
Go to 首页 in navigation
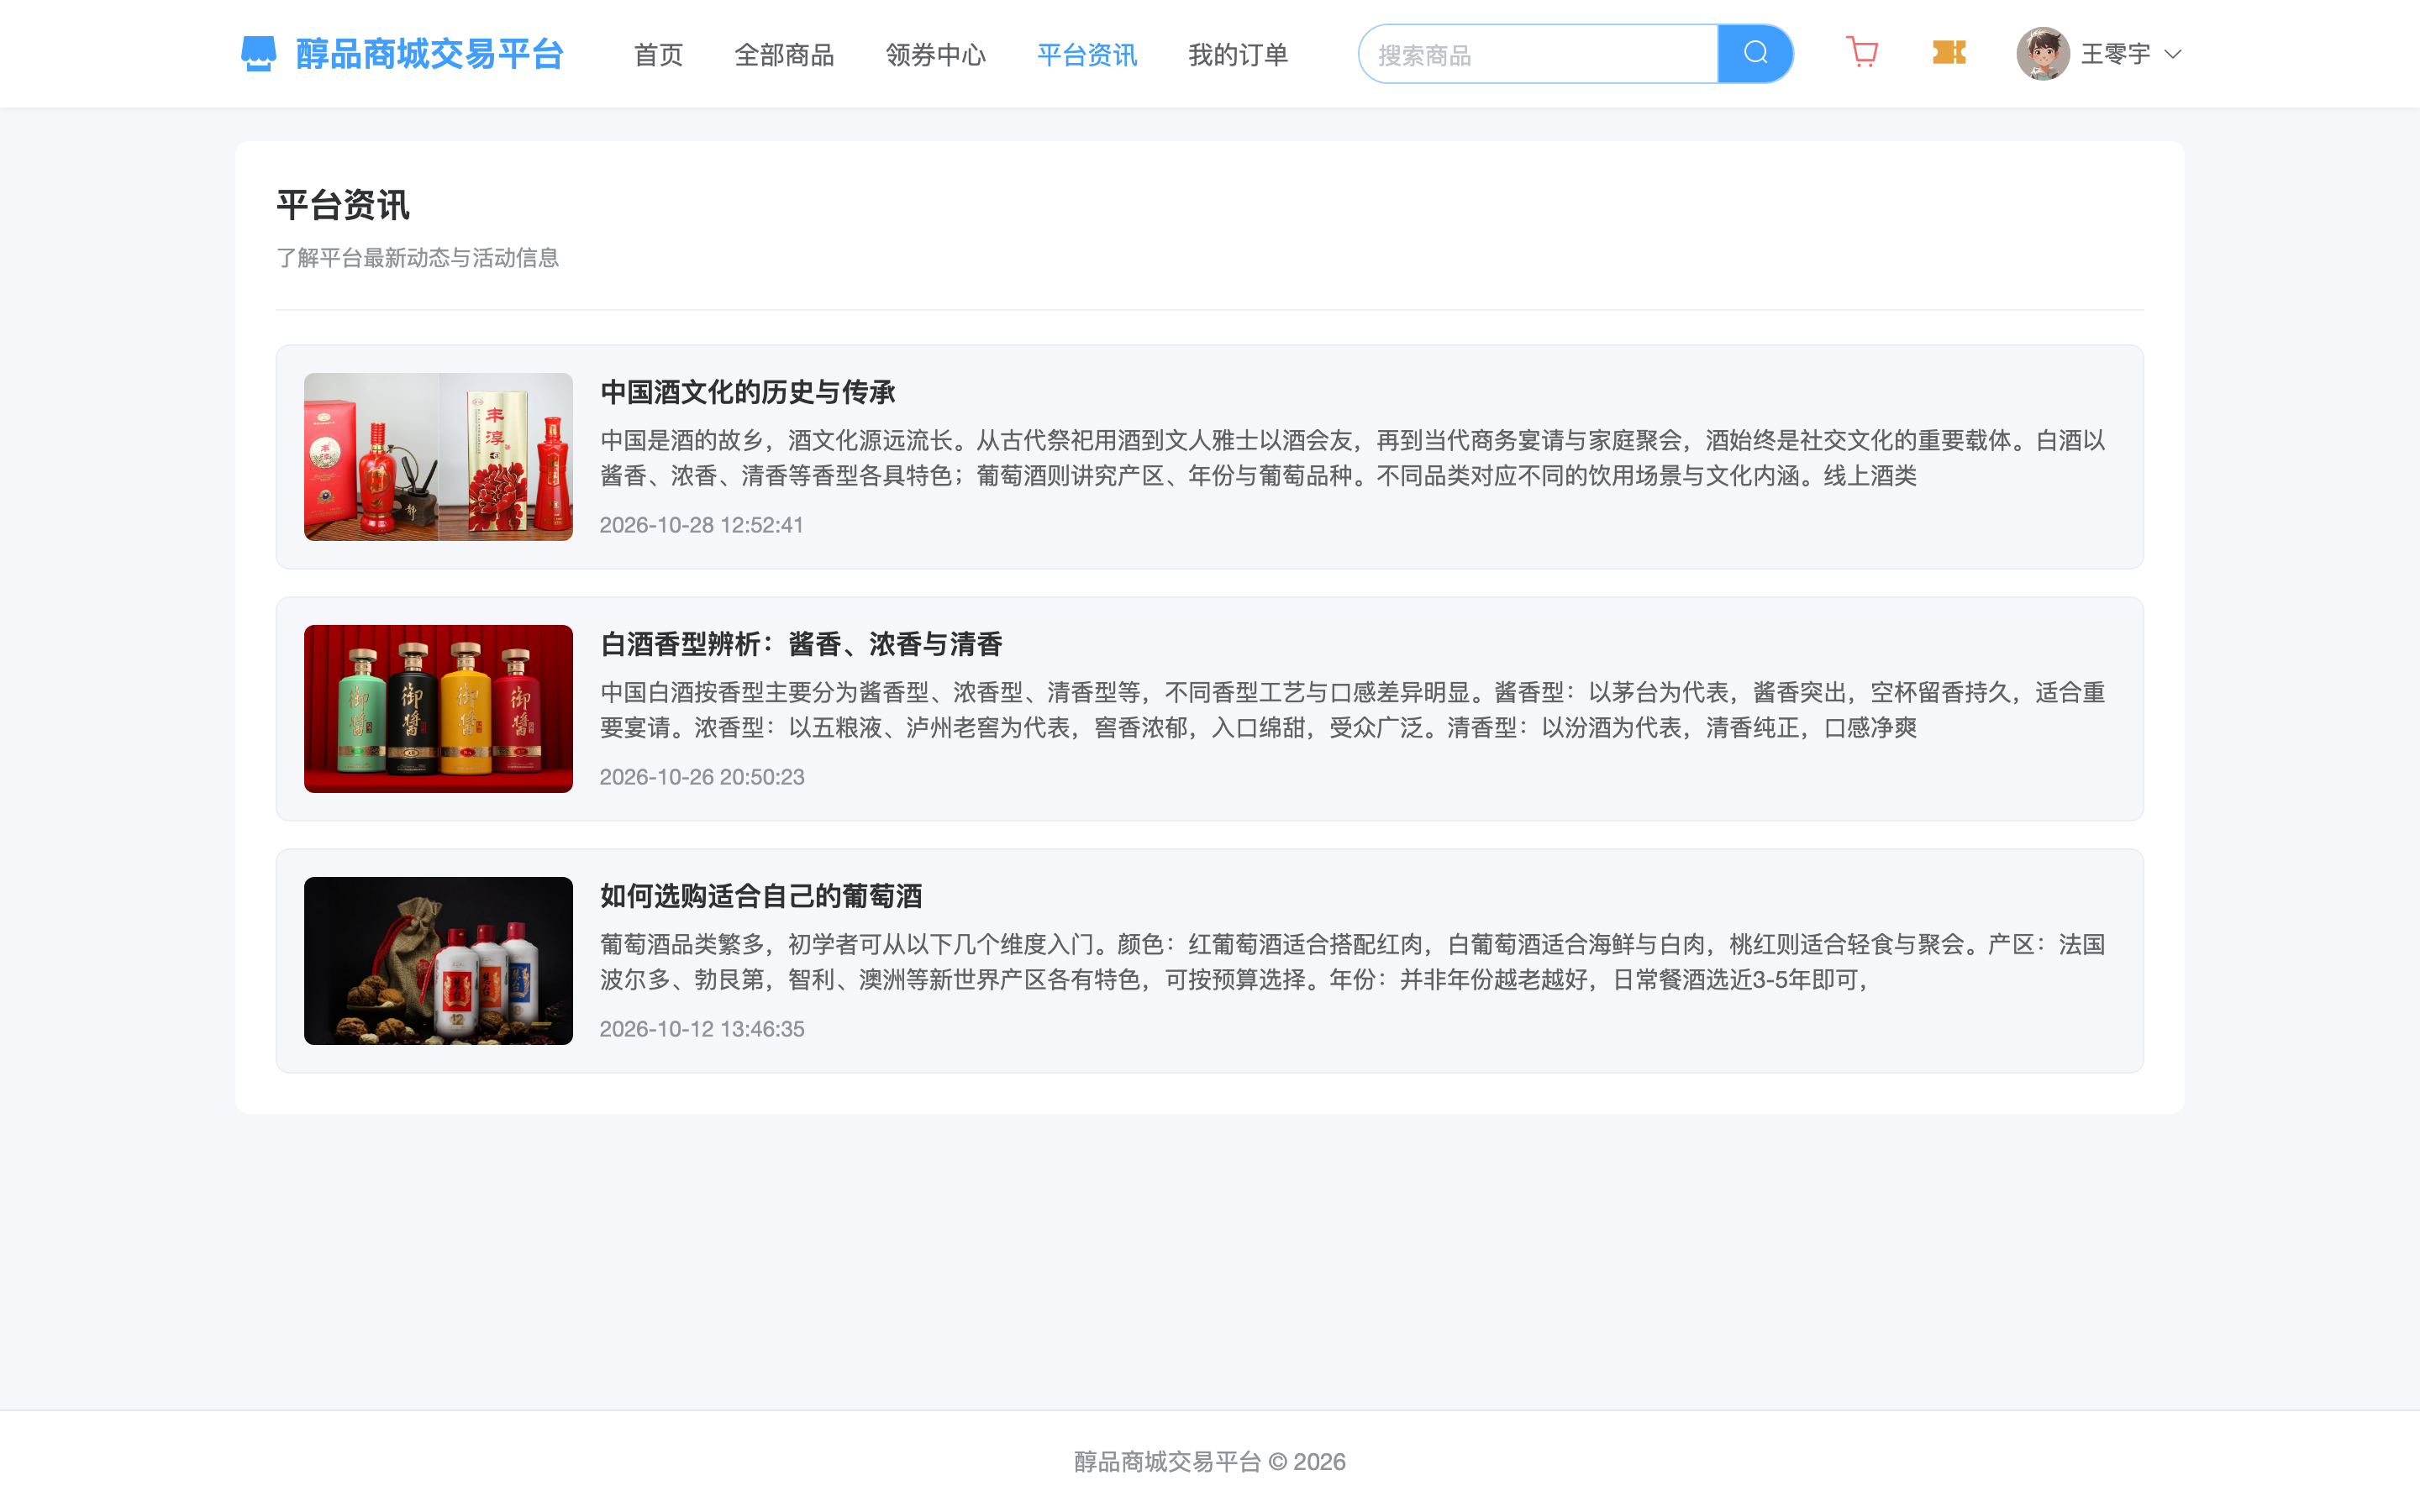coord(658,55)
